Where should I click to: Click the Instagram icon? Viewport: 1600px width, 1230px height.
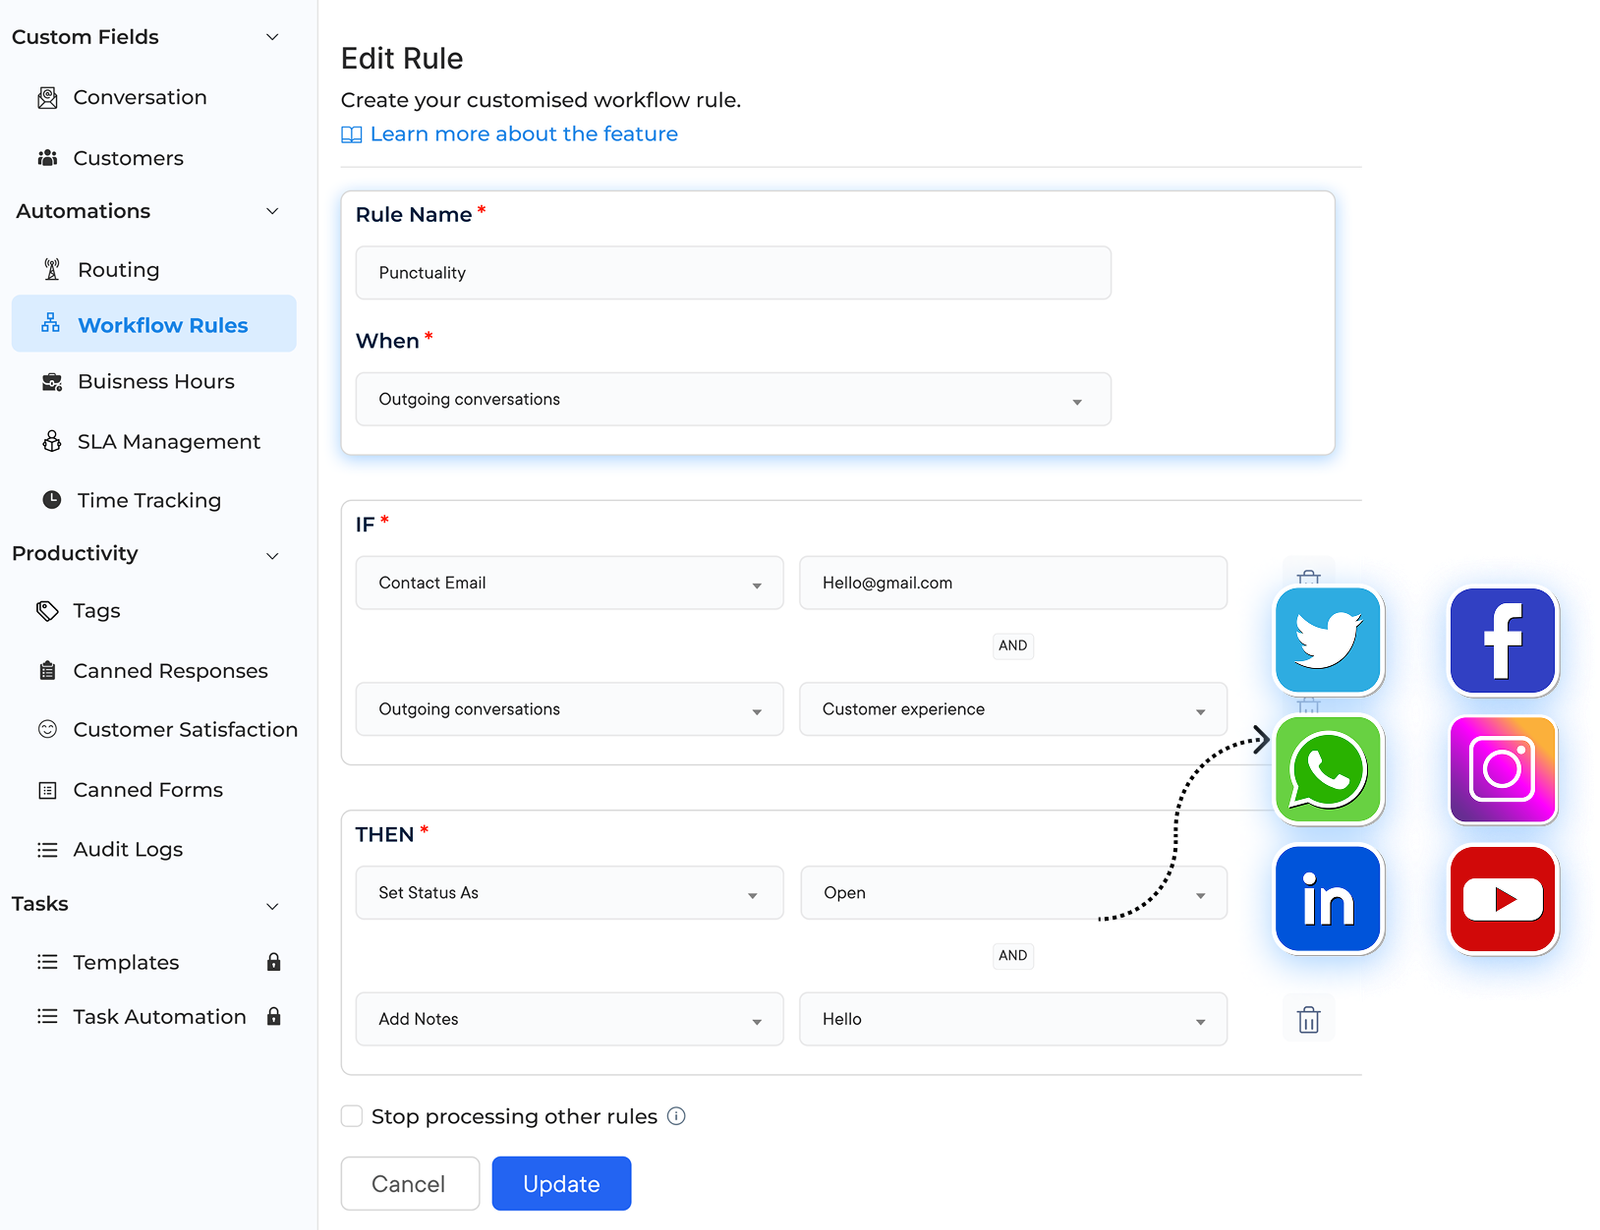click(1503, 769)
